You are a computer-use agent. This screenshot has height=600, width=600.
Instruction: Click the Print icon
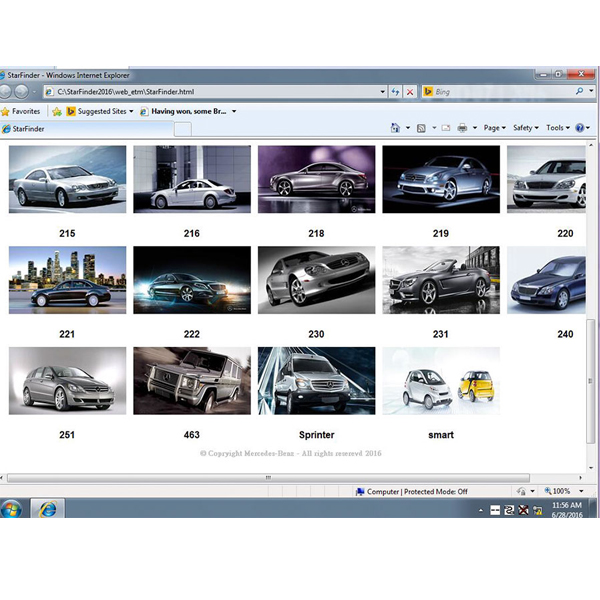[x=462, y=128]
